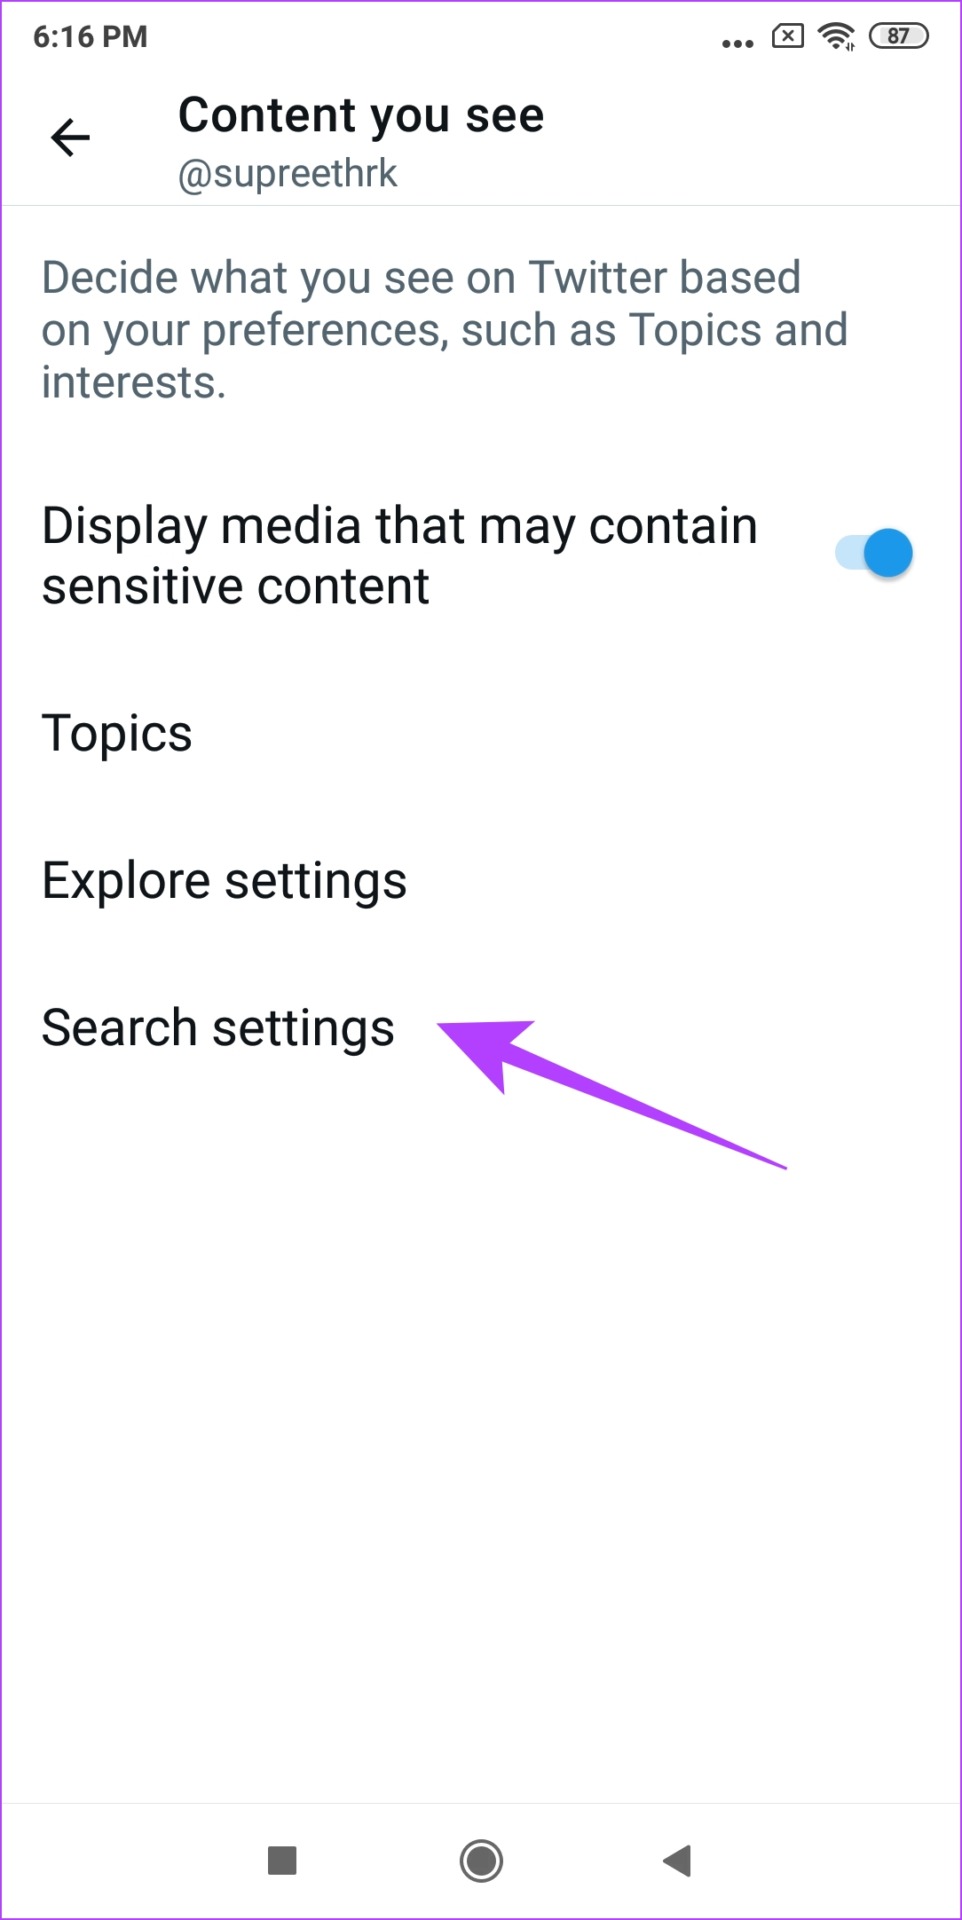Tap the three dots status bar icon
The height and width of the screenshot is (1920, 962).
pos(738,43)
